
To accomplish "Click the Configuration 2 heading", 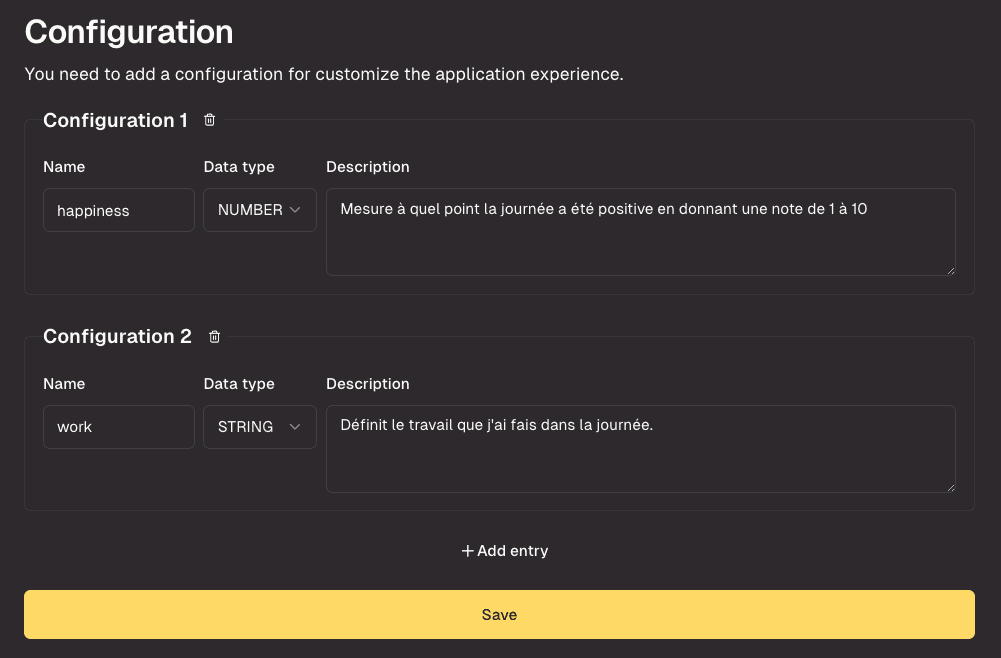I will point(117,337).
